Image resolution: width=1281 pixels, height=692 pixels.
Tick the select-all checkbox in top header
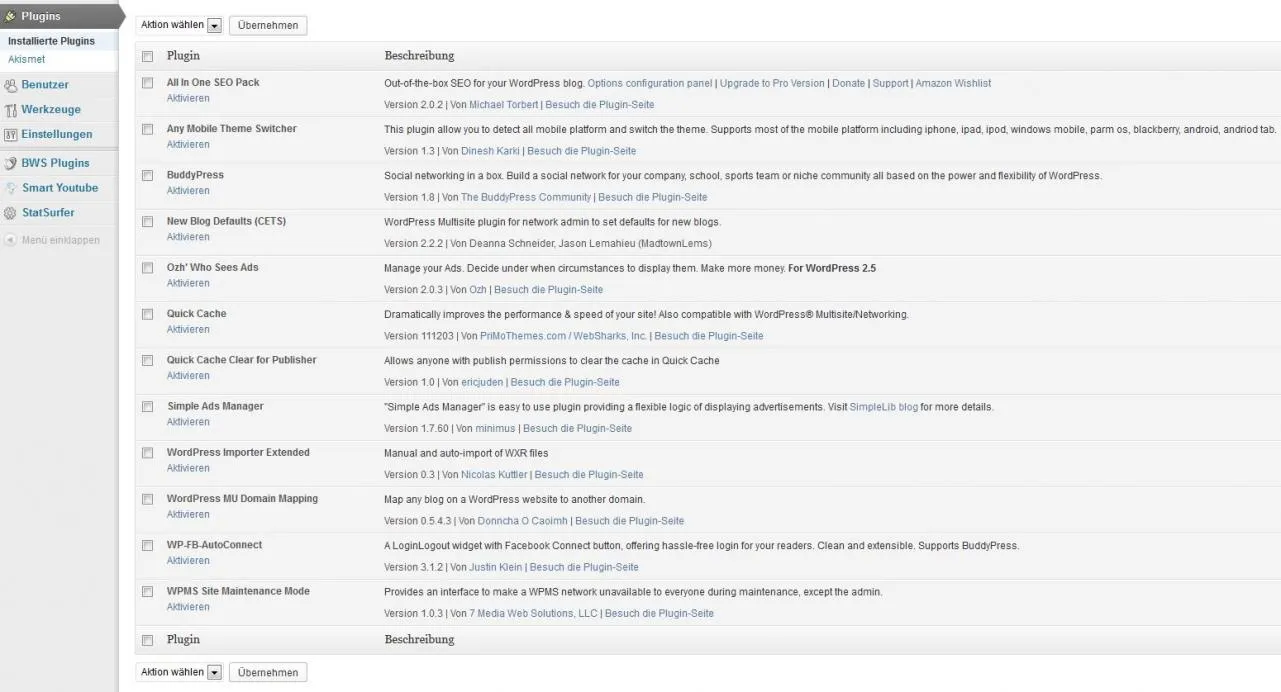[x=148, y=56]
